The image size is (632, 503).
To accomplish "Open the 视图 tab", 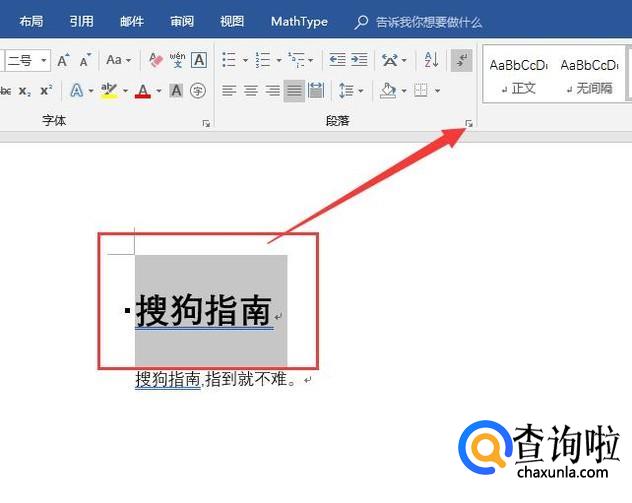I will click(x=232, y=21).
